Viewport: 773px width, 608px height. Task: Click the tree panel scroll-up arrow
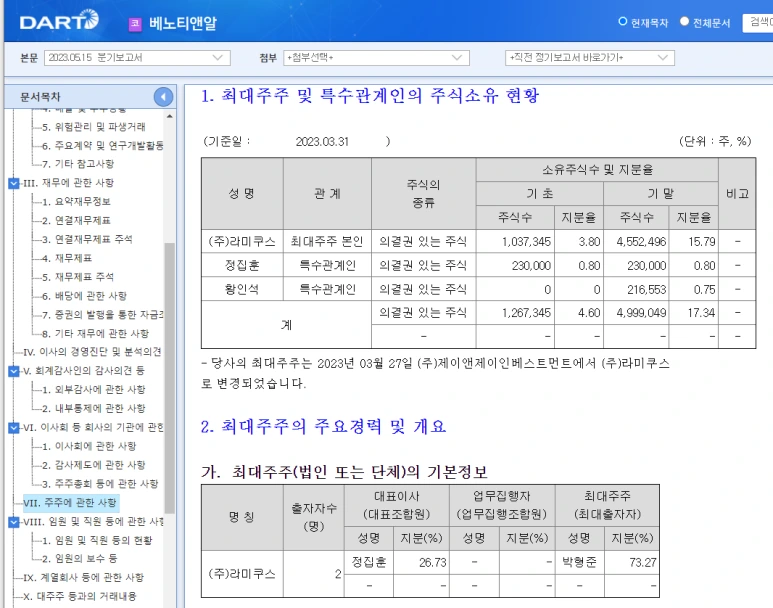click(170, 116)
